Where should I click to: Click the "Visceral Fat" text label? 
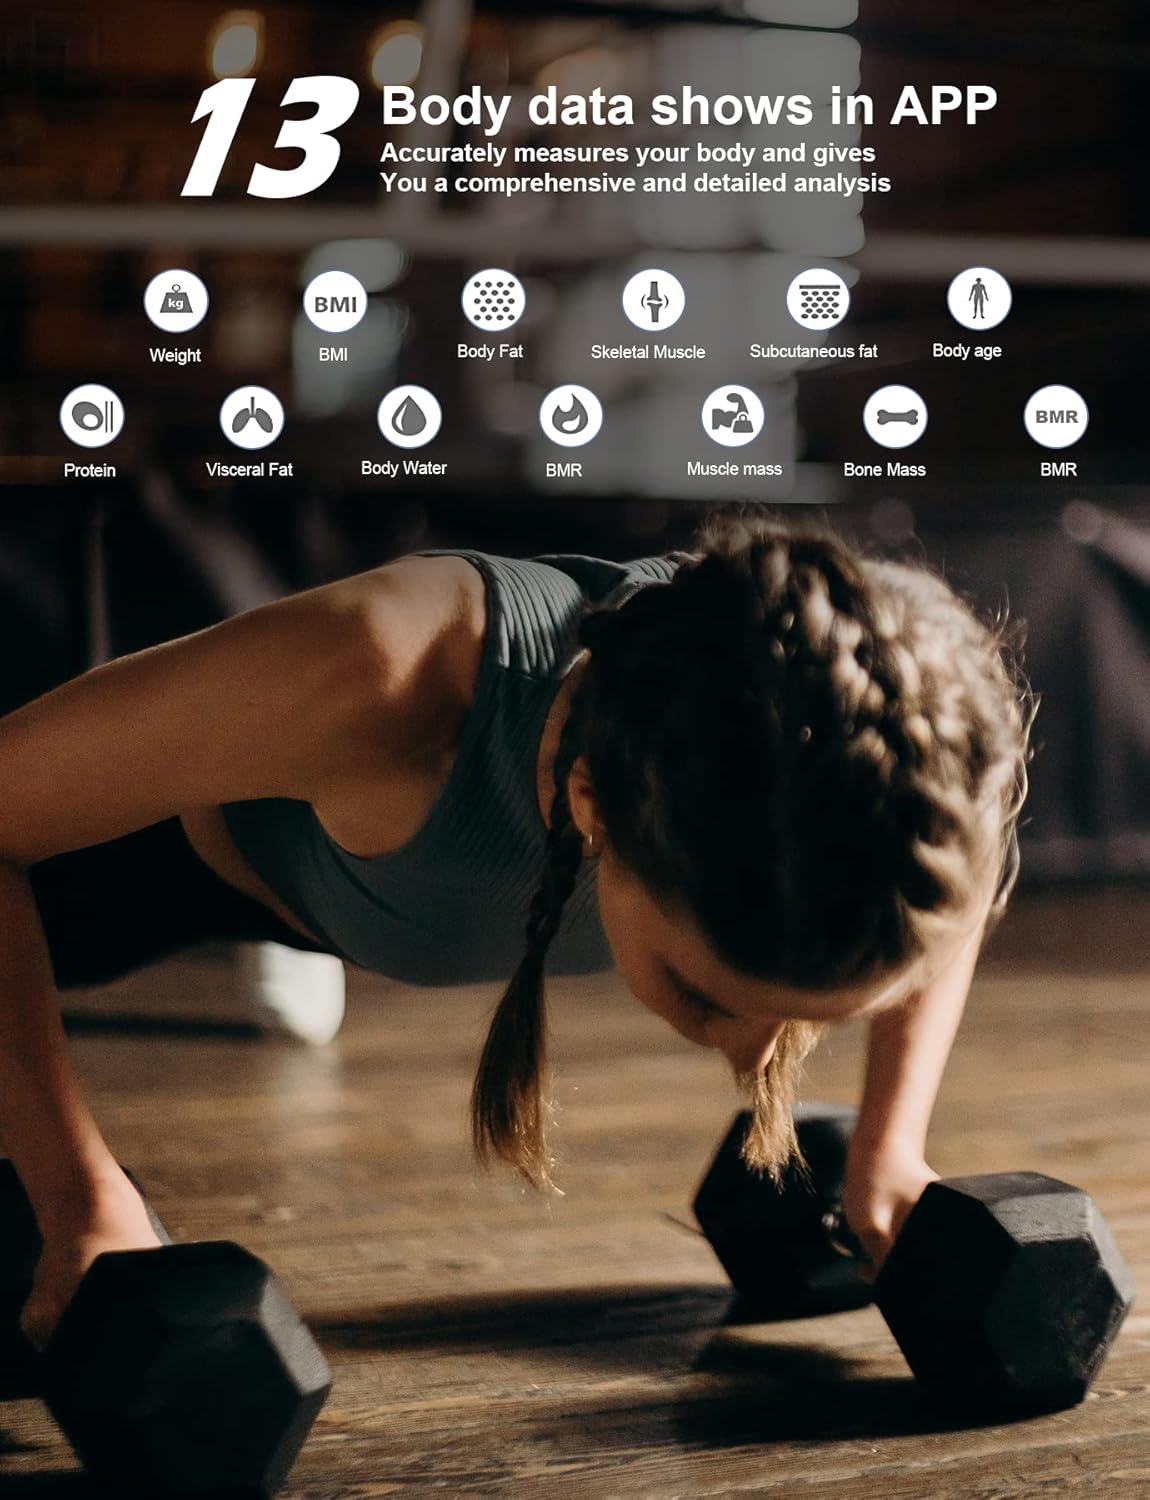coord(249,469)
